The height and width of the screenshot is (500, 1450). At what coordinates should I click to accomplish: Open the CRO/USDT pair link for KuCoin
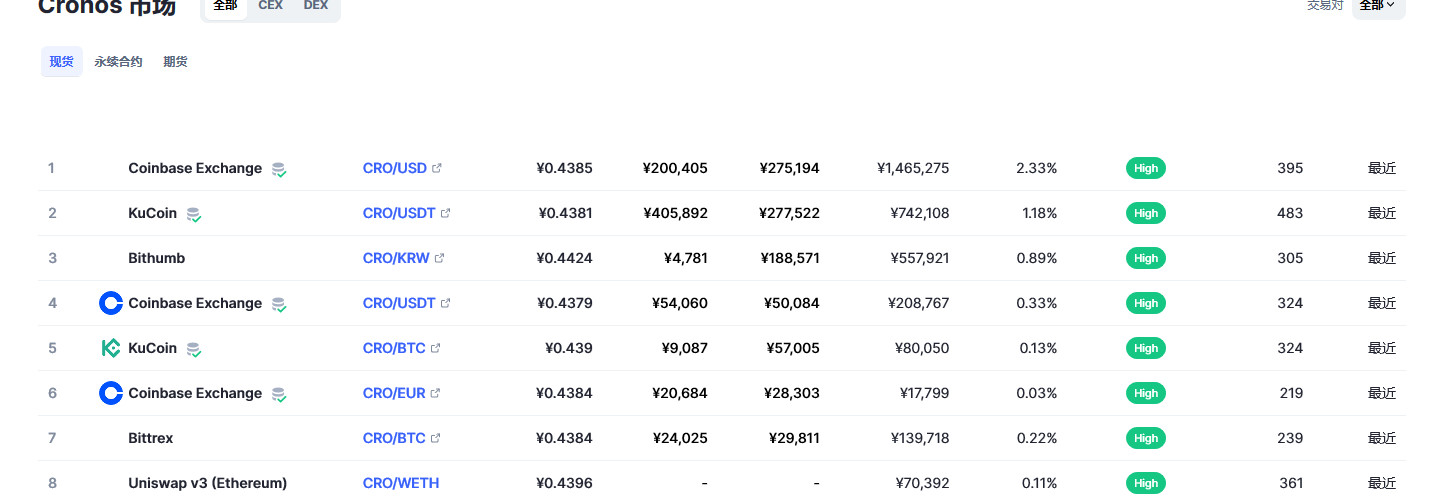399,213
